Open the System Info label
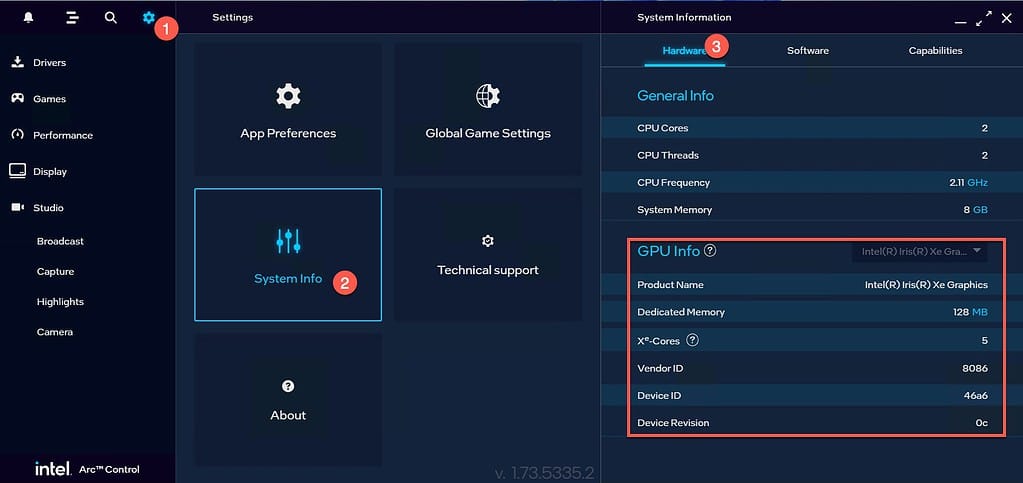 [288, 279]
